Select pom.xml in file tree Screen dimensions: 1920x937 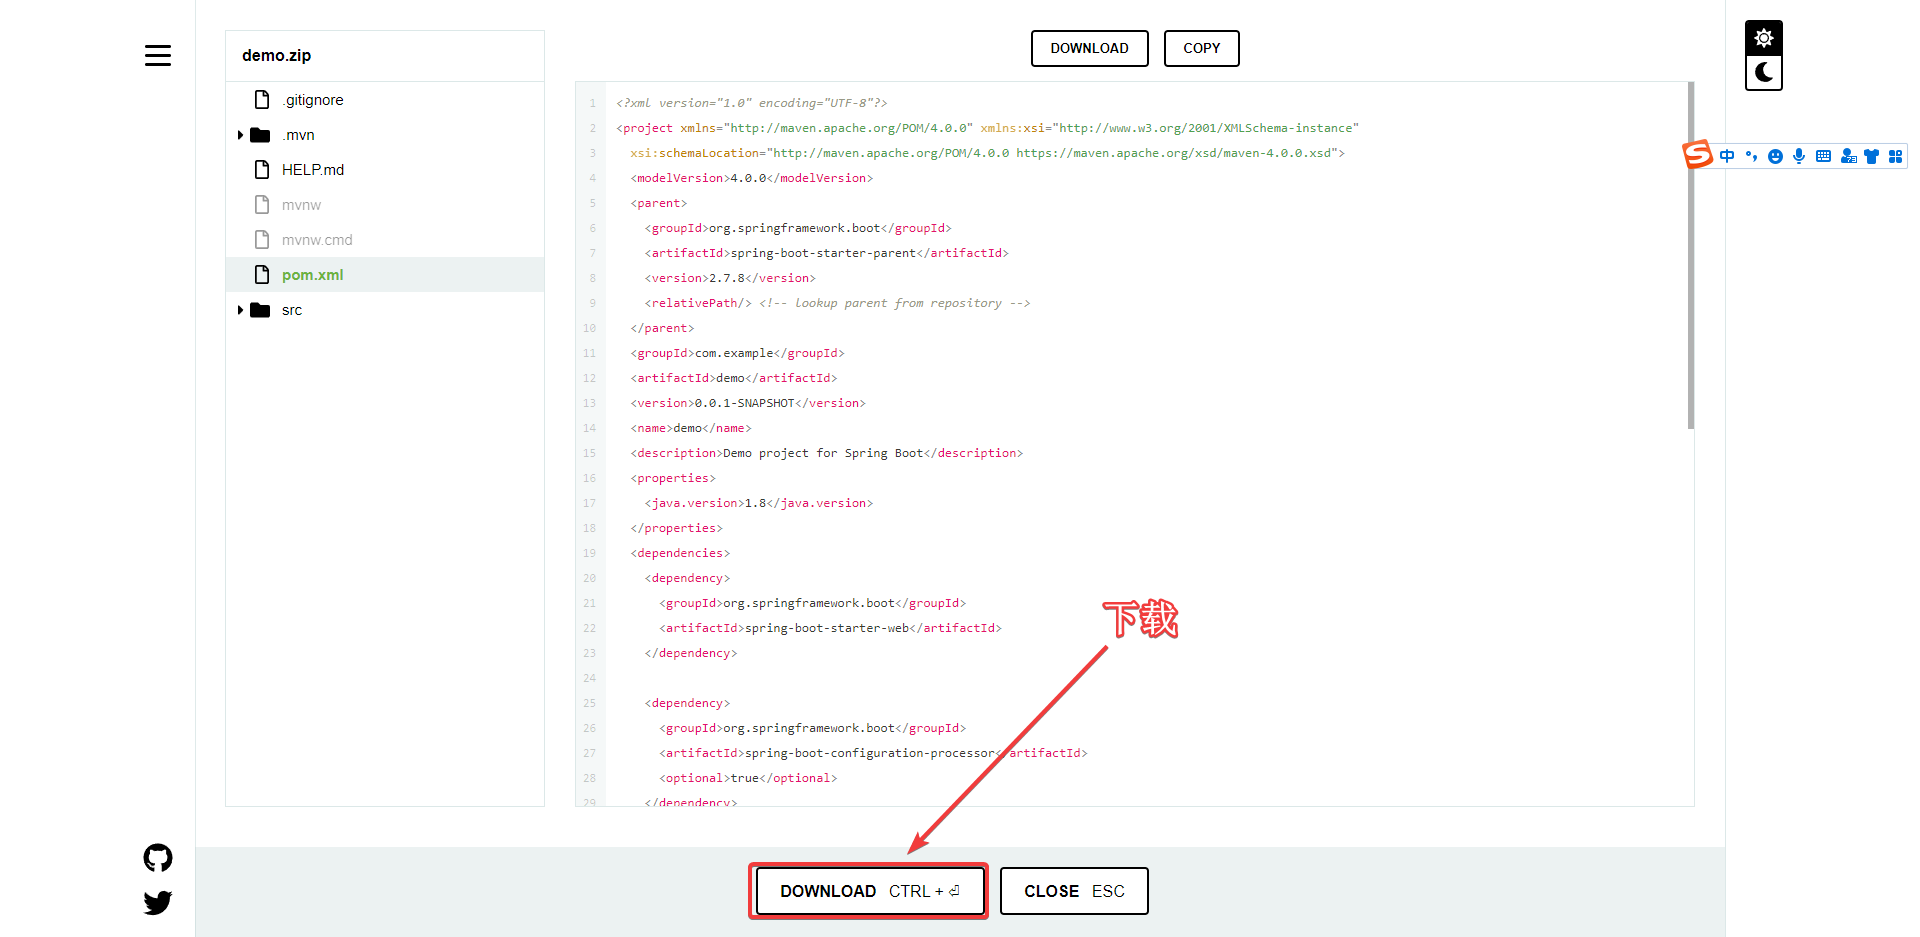point(312,275)
